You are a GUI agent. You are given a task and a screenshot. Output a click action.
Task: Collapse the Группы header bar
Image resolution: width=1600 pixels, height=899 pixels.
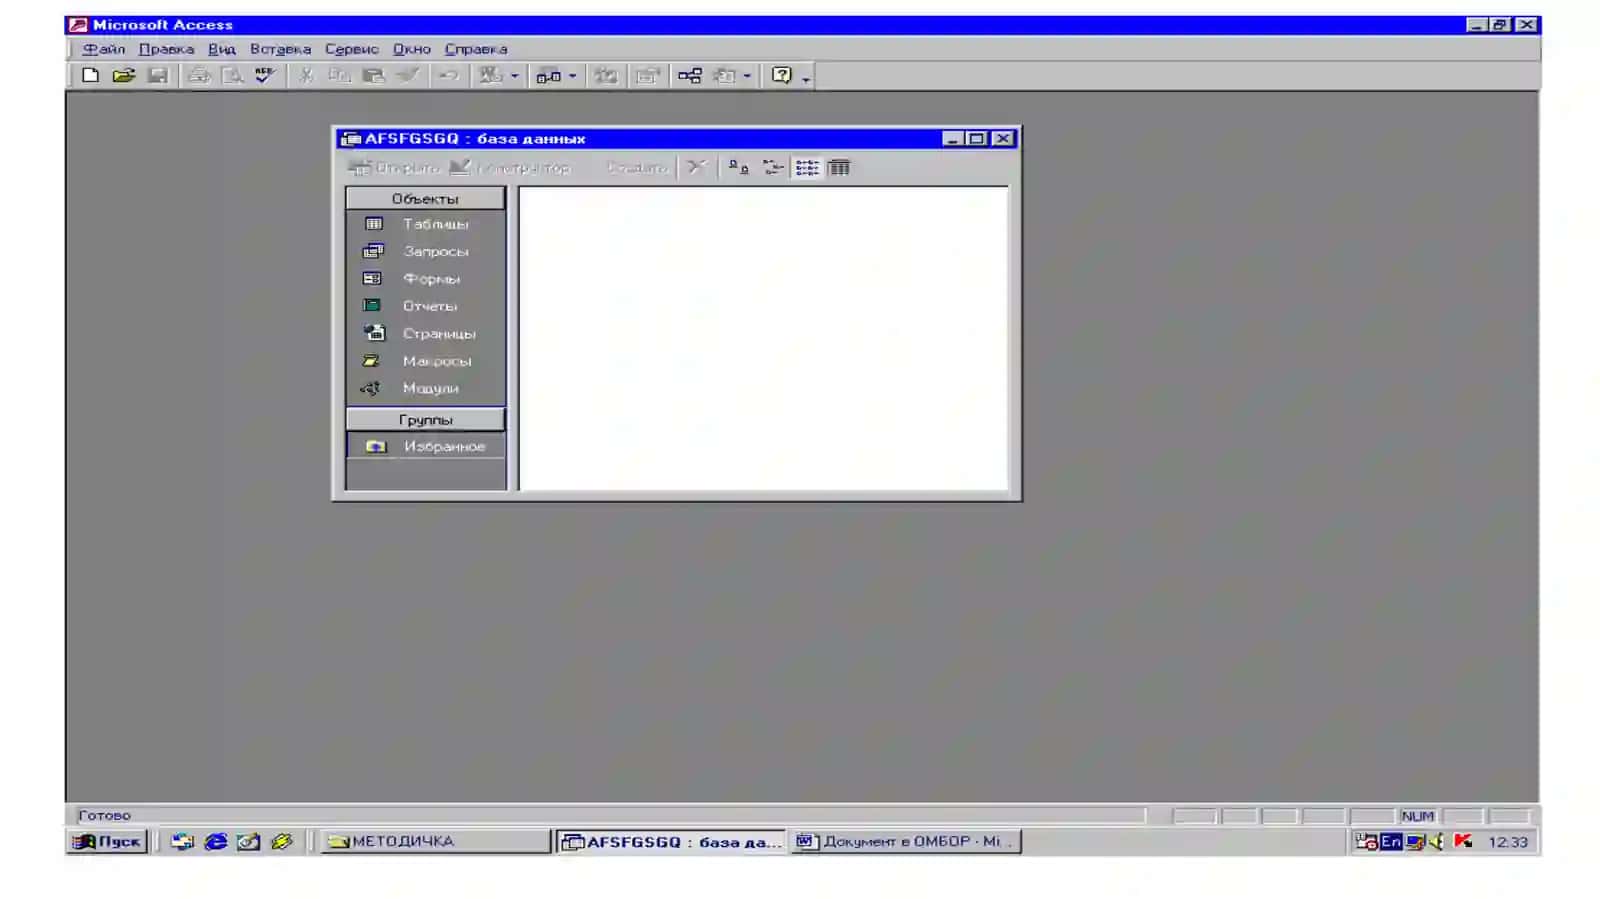pos(425,420)
